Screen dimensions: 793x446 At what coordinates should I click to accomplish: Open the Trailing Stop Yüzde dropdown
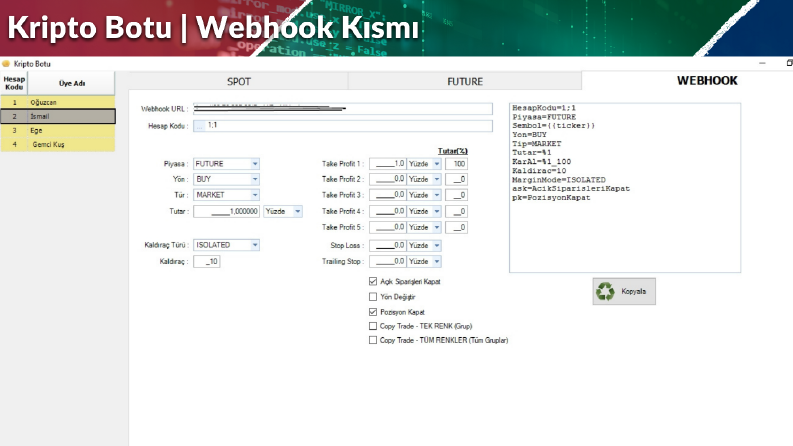[437, 261]
